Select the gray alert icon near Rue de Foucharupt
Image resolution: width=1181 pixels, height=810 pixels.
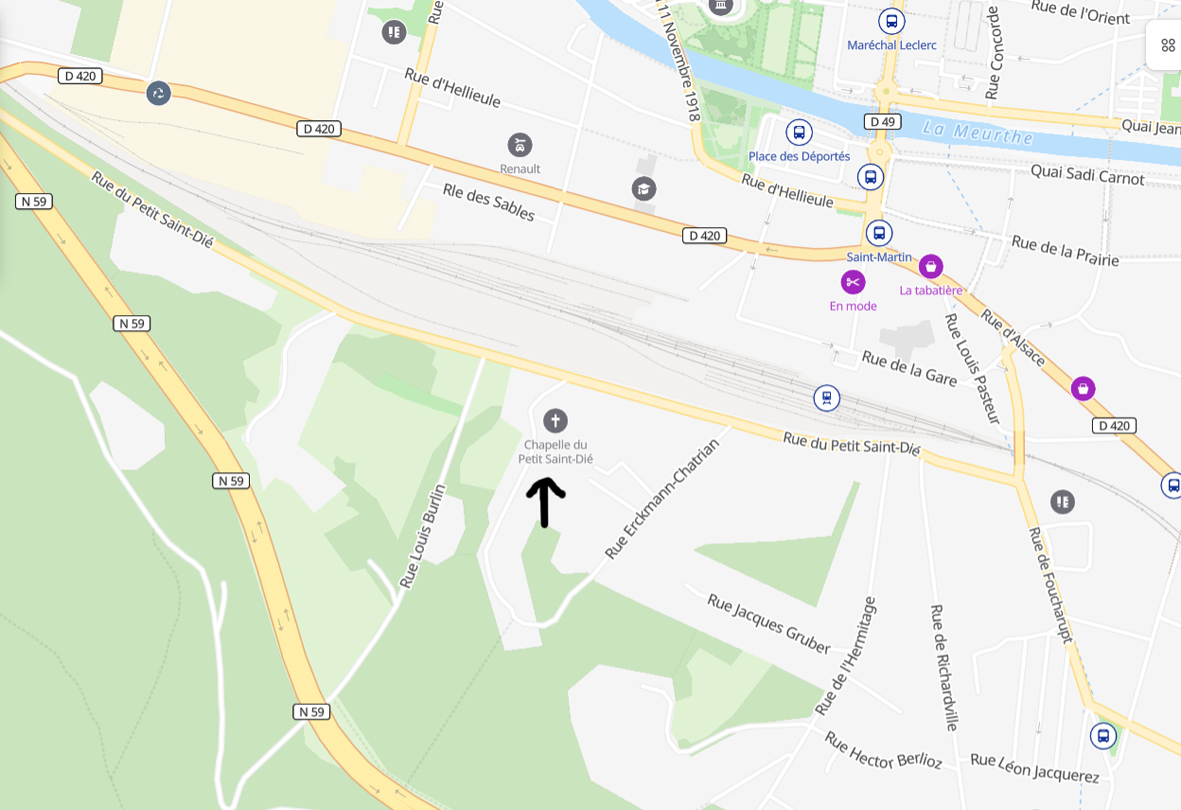[1063, 501]
